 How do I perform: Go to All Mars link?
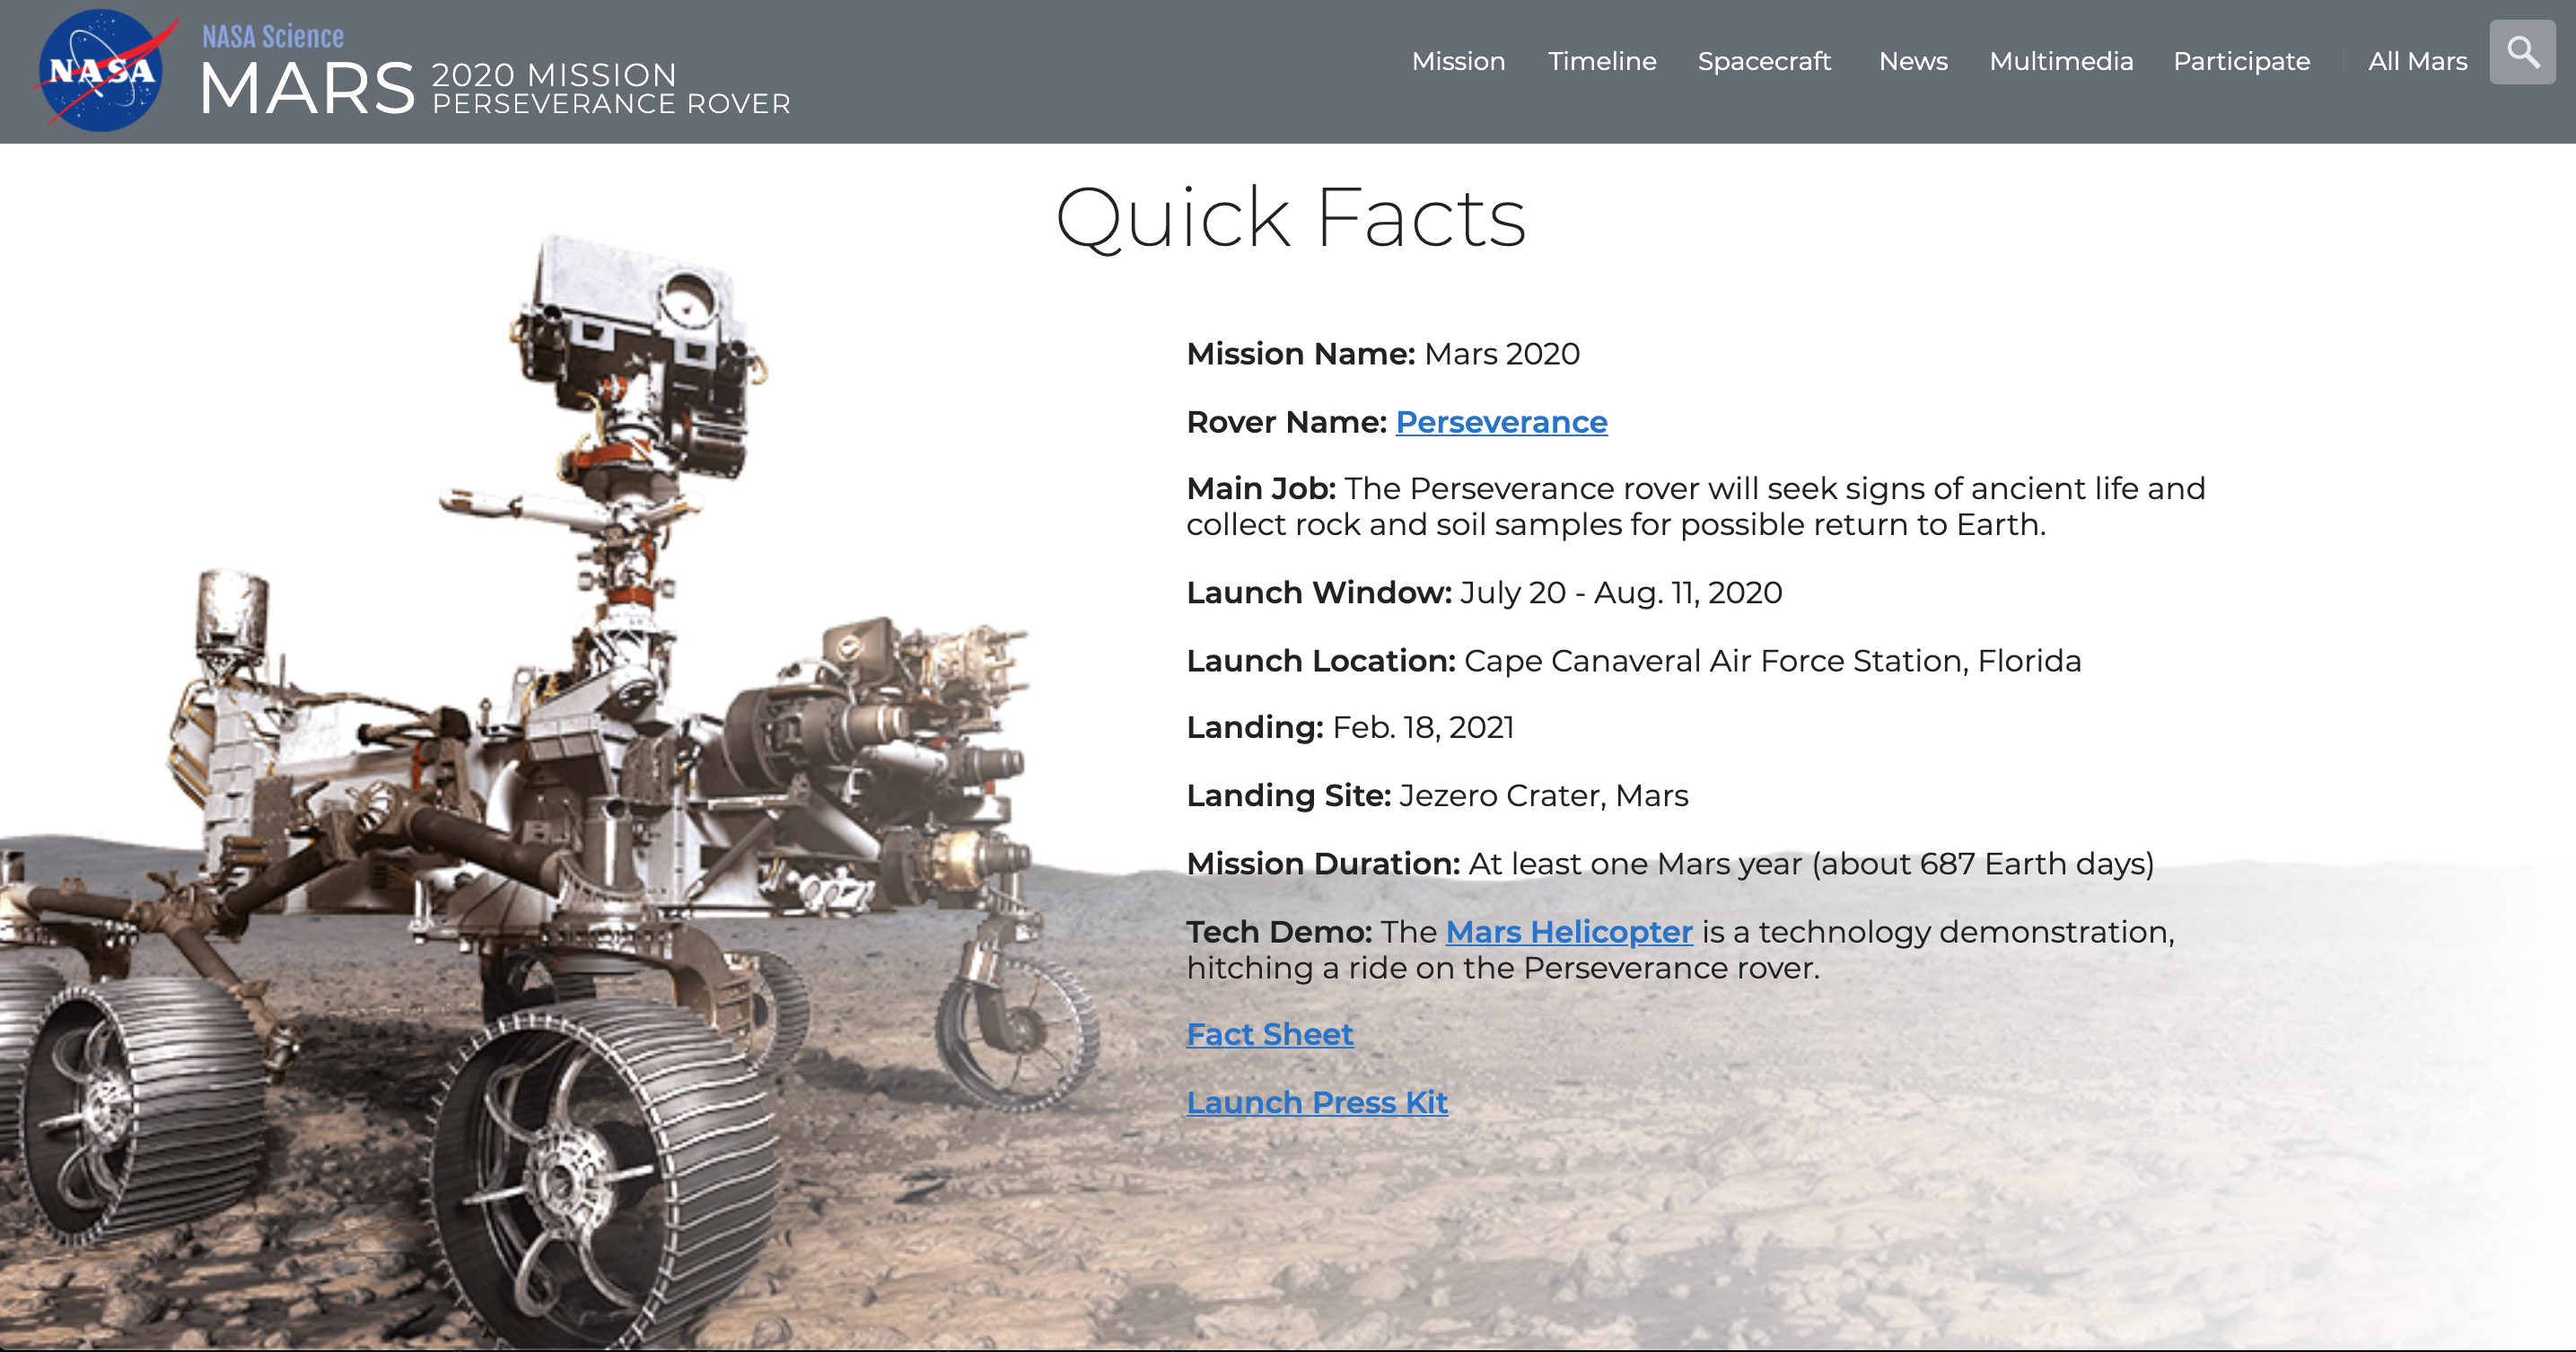pos(2417,61)
